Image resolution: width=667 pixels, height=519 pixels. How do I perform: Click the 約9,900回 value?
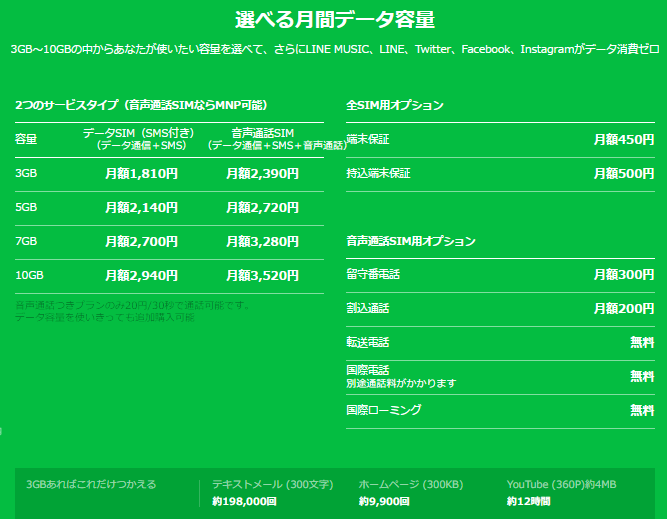tap(384, 502)
